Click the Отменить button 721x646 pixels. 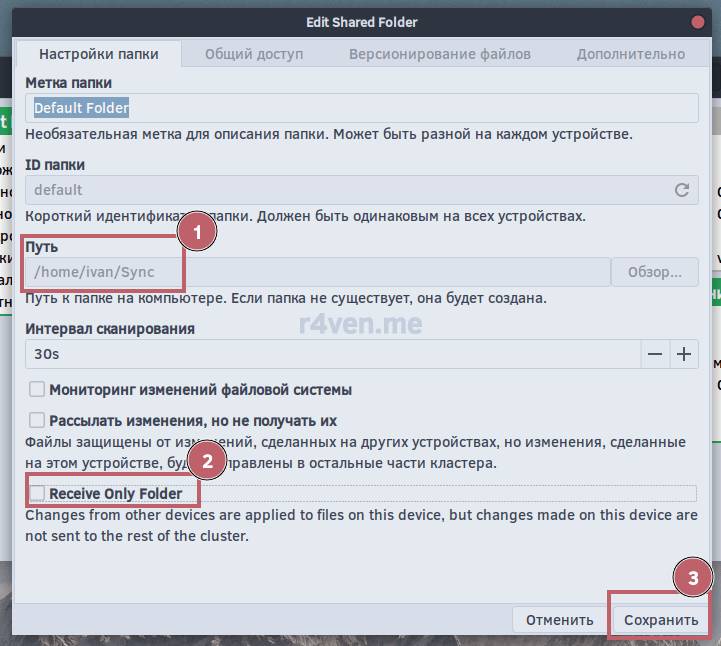coord(559,620)
